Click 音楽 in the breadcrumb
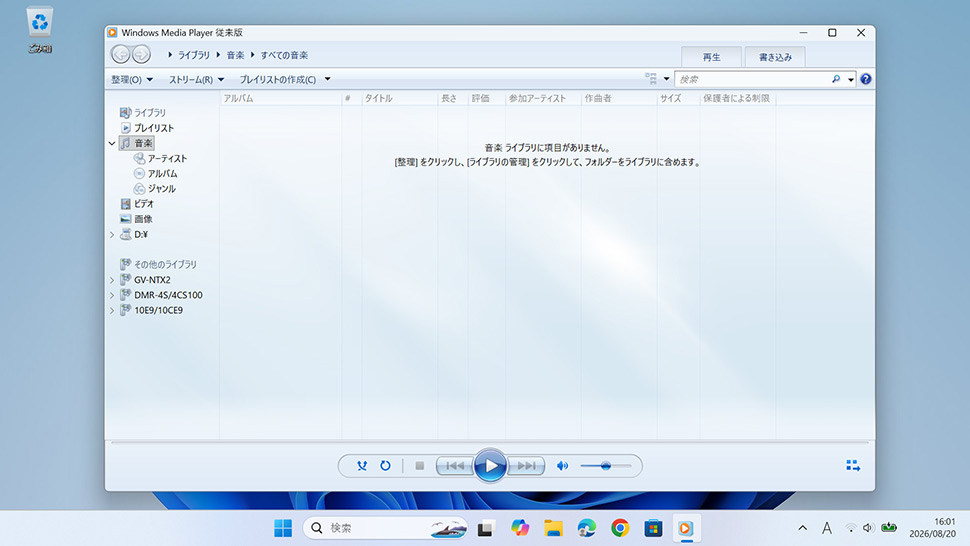The width and height of the screenshot is (970, 546). 235,55
